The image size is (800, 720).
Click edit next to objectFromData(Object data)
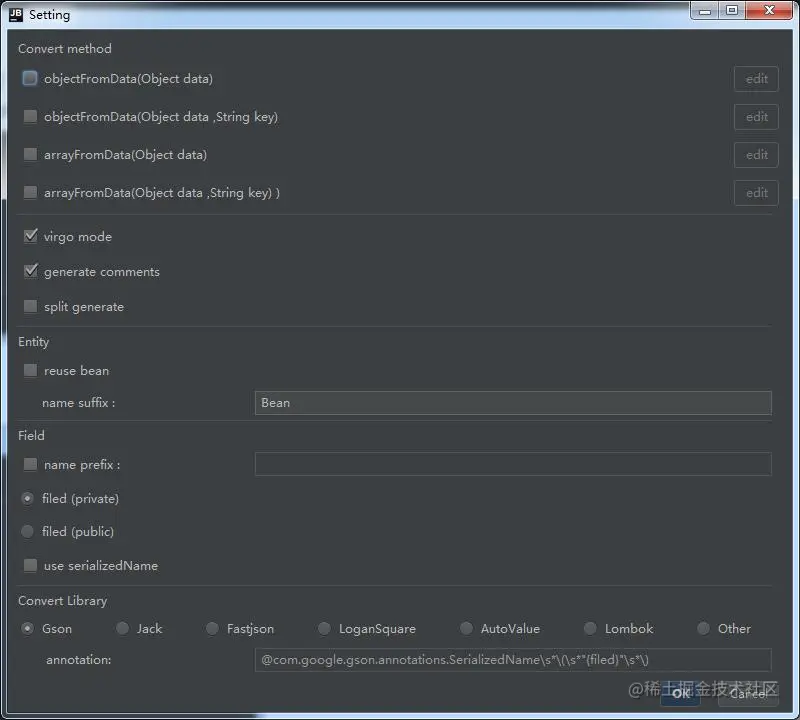point(756,78)
